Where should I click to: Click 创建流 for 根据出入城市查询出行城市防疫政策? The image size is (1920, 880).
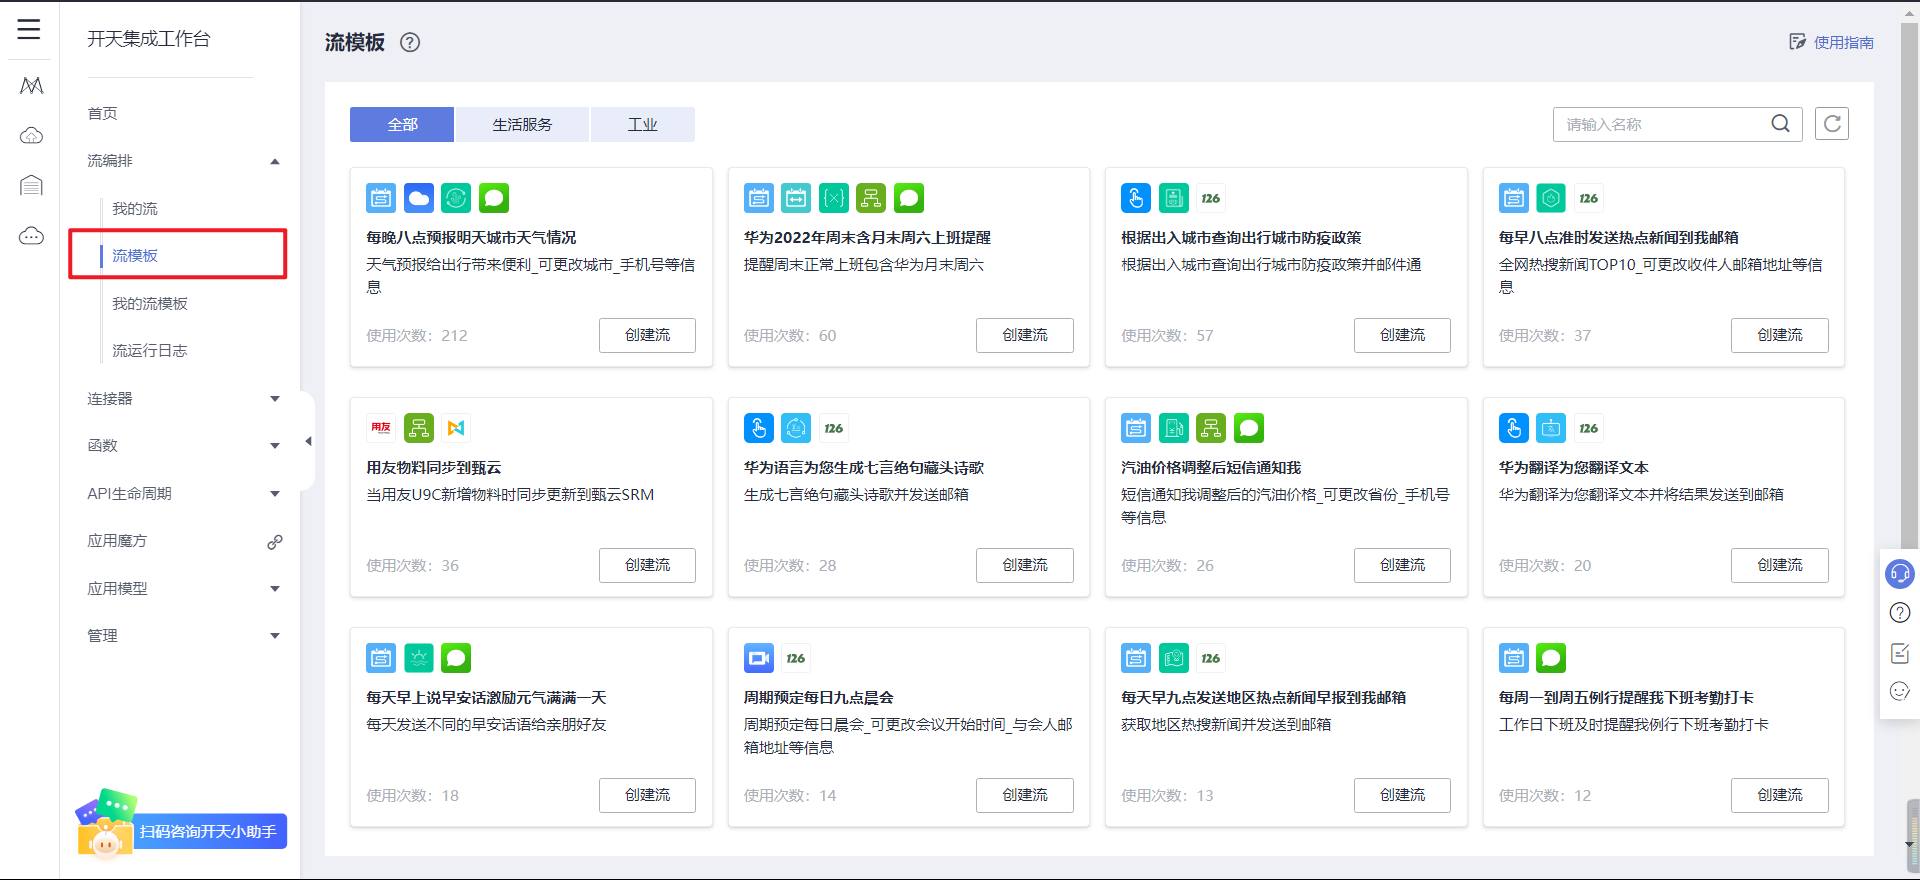click(x=1402, y=335)
